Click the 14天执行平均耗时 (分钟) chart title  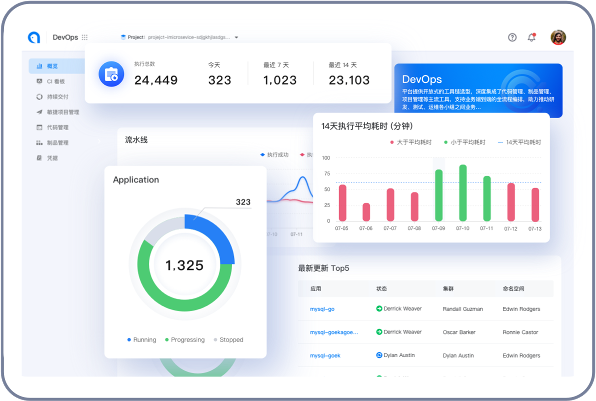tap(367, 126)
